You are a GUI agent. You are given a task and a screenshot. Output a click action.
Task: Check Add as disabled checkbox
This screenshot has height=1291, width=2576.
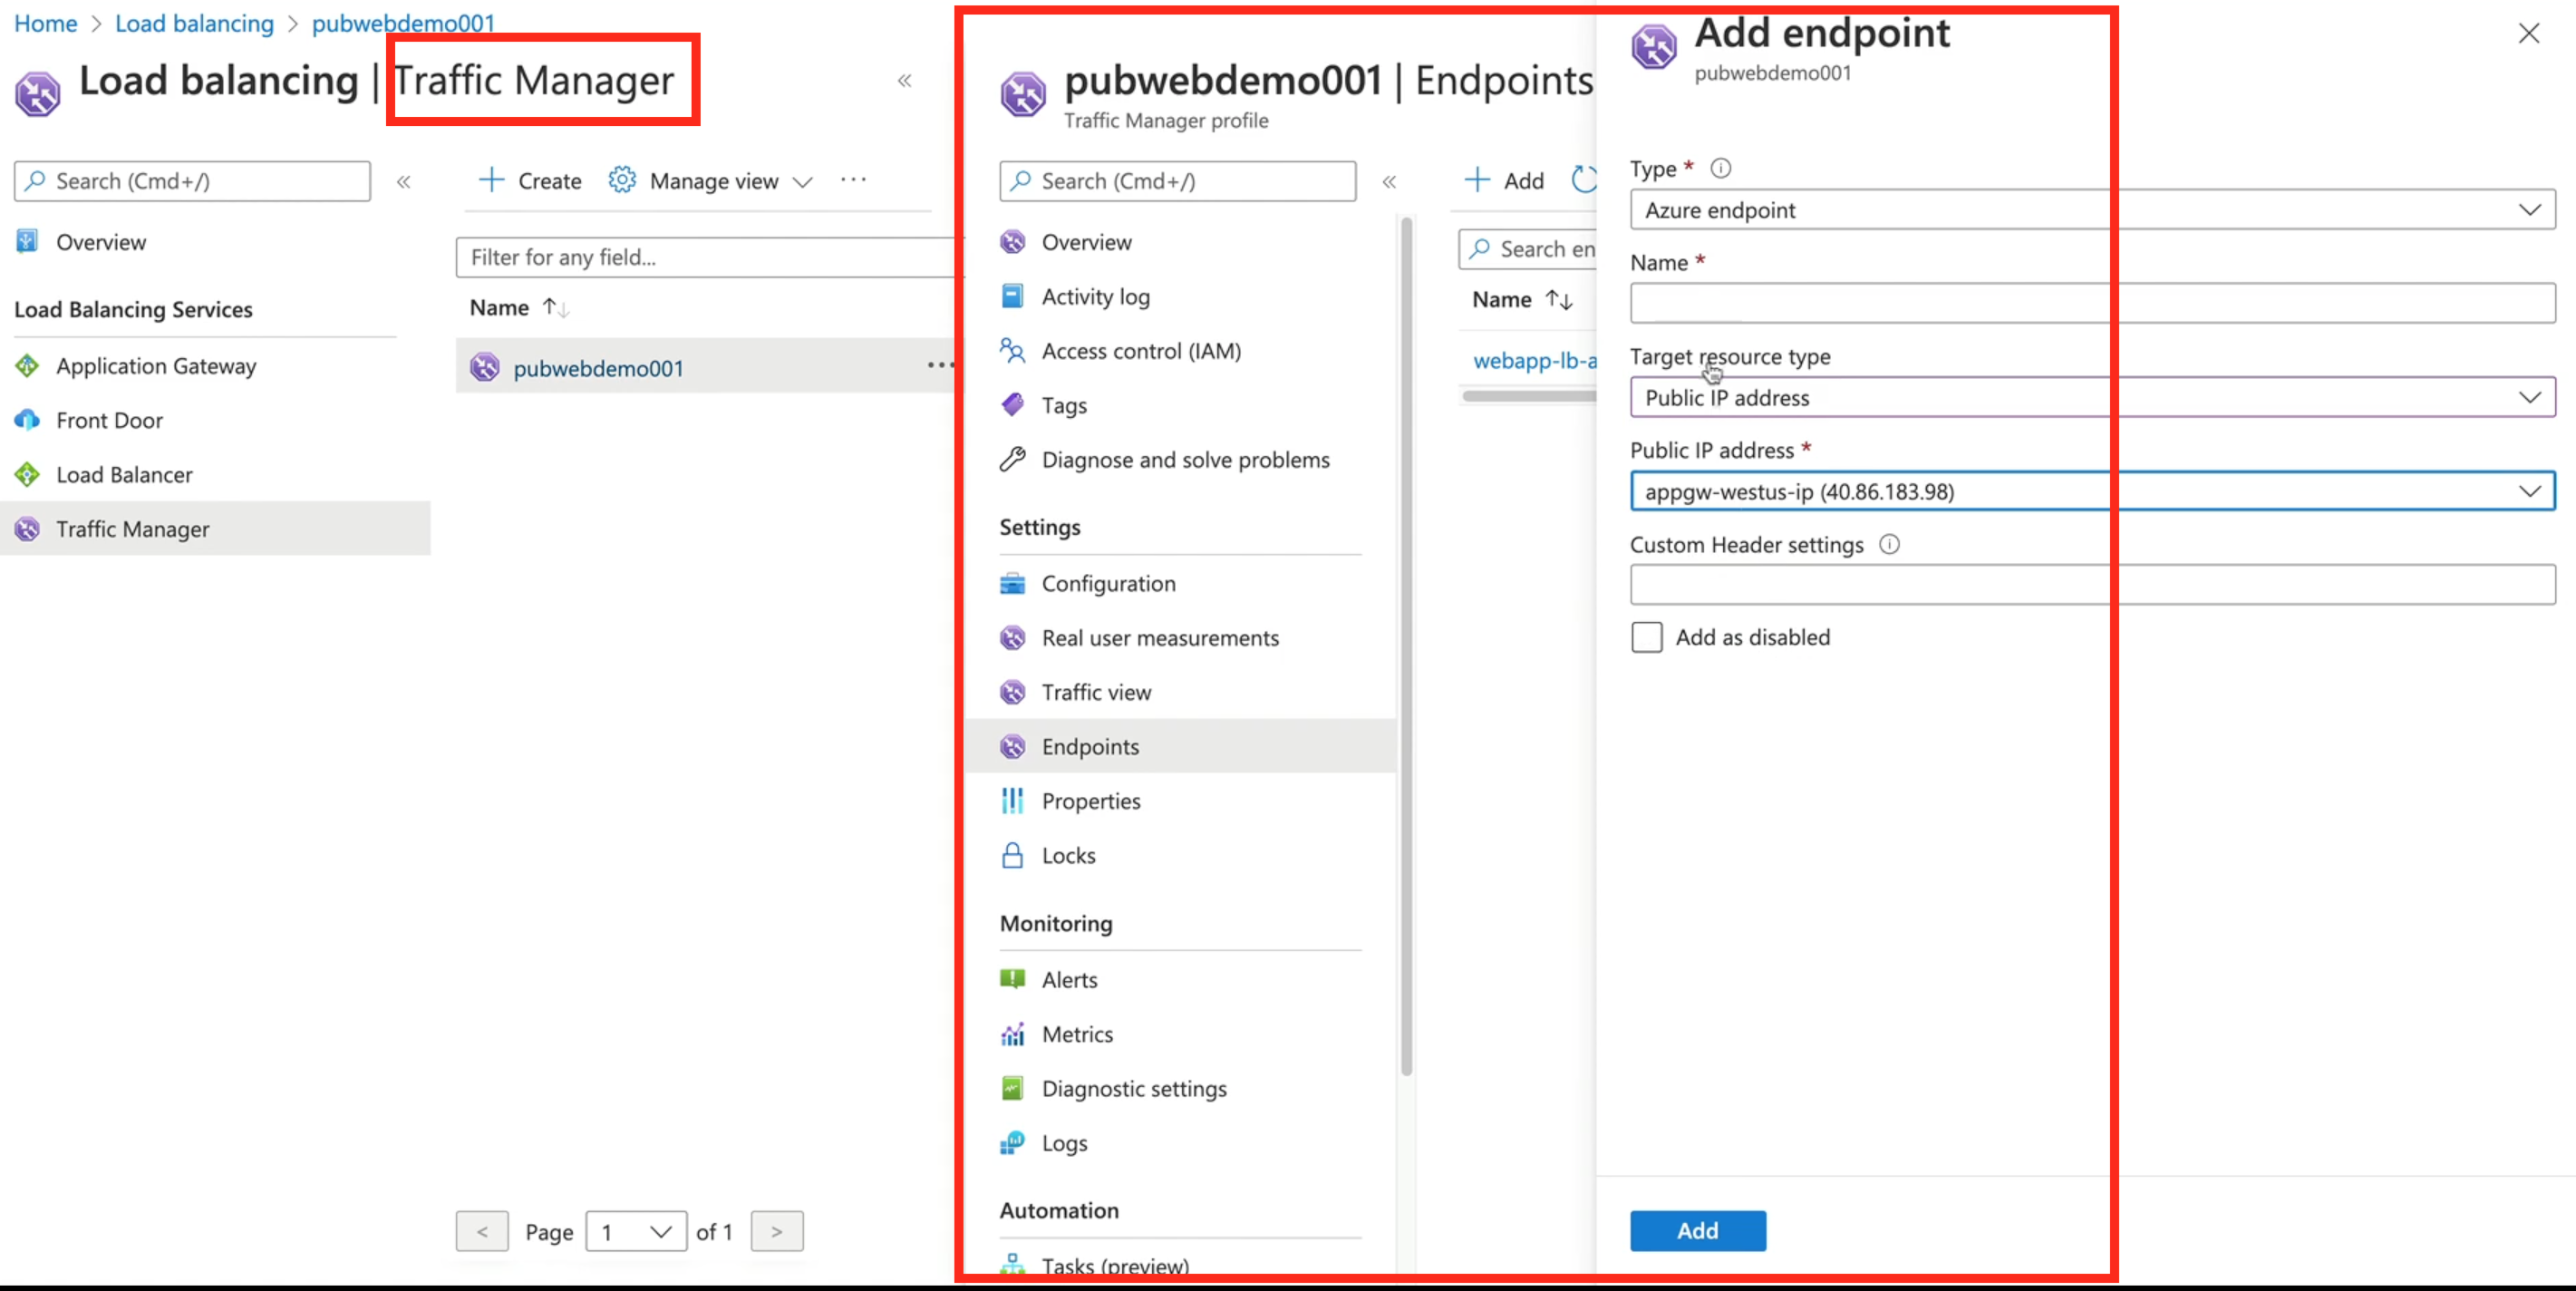click(x=1647, y=637)
